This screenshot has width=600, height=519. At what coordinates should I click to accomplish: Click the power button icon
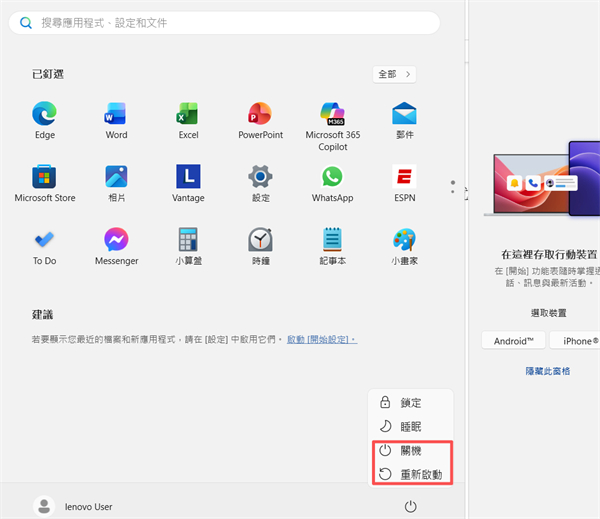tap(410, 506)
